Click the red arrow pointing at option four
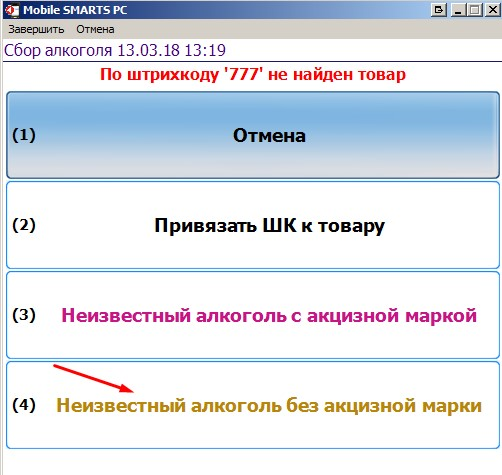Viewport: 502px width, 475px height. (x=94, y=379)
